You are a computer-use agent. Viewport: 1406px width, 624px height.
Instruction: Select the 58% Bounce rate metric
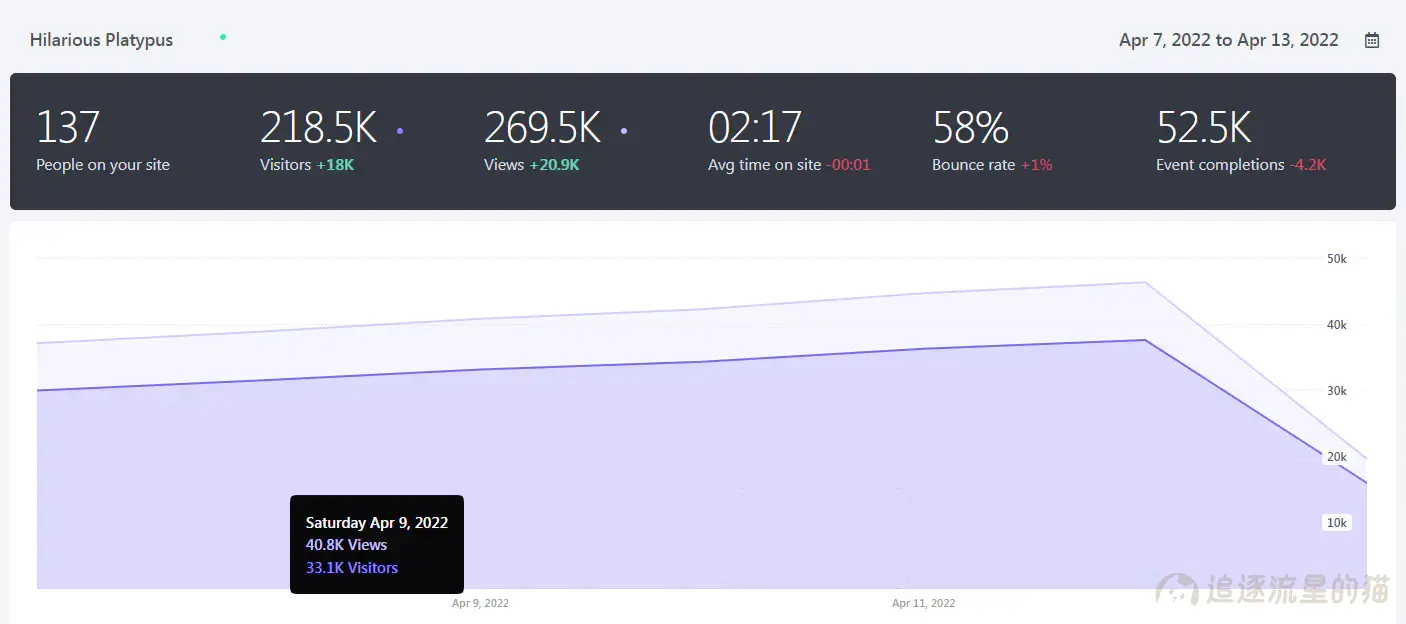[970, 128]
